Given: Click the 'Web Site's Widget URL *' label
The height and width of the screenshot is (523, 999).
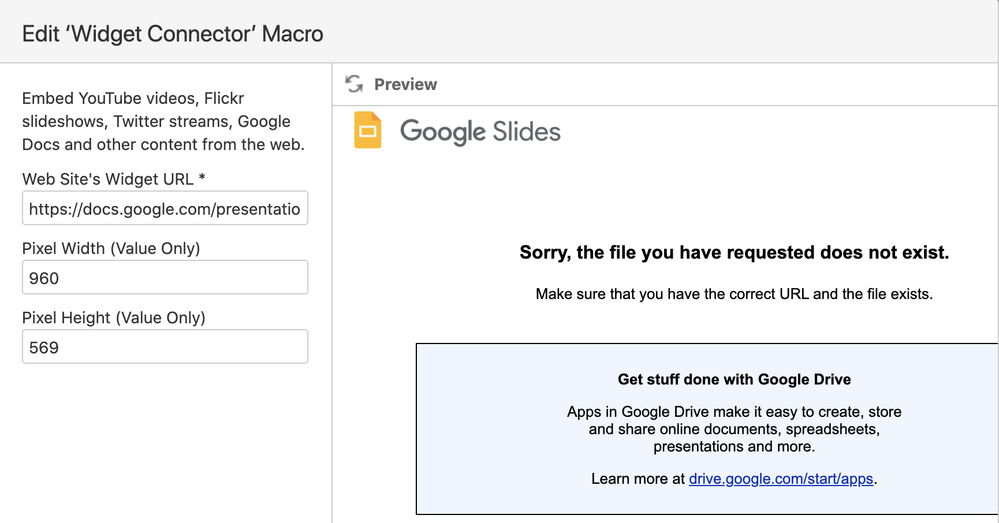Looking at the screenshot, I should pos(113,179).
